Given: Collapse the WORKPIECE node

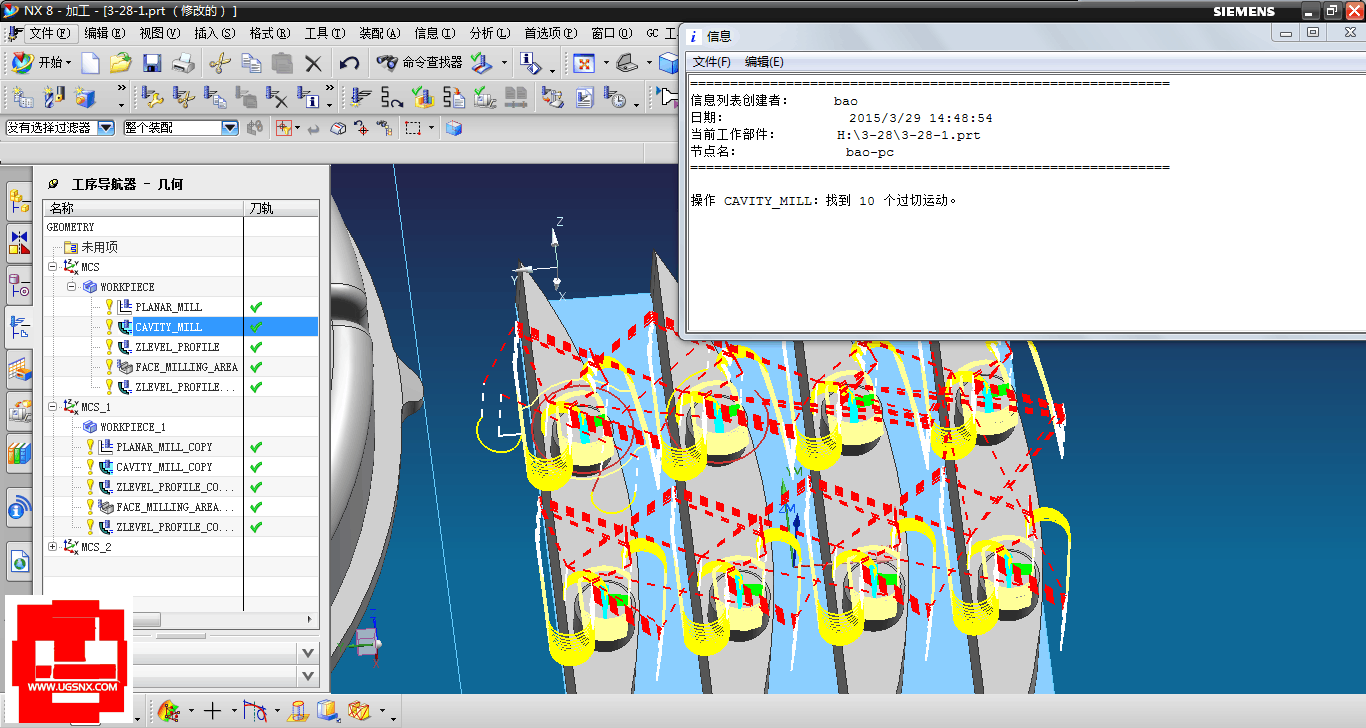Looking at the screenshot, I should [x=72, y=287].
